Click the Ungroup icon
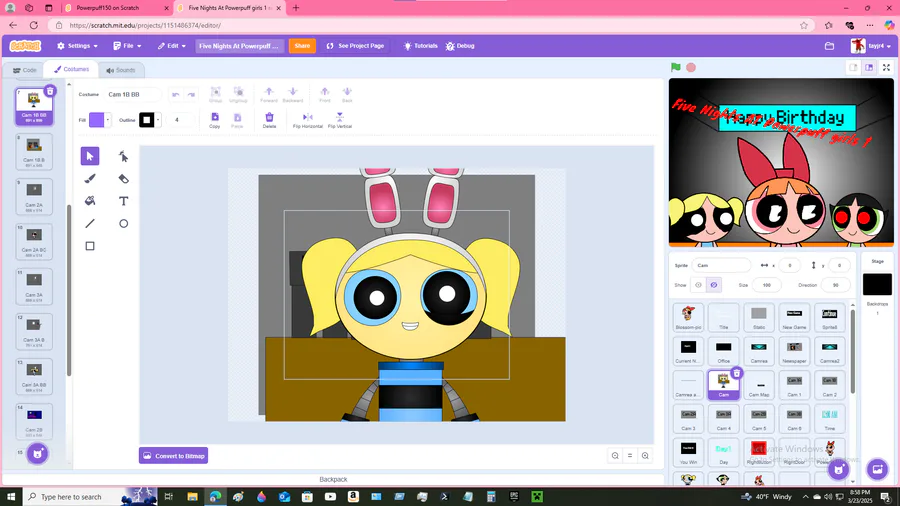Image resolution: width=900 pixels, height=506 pixels. click(238, 95)
